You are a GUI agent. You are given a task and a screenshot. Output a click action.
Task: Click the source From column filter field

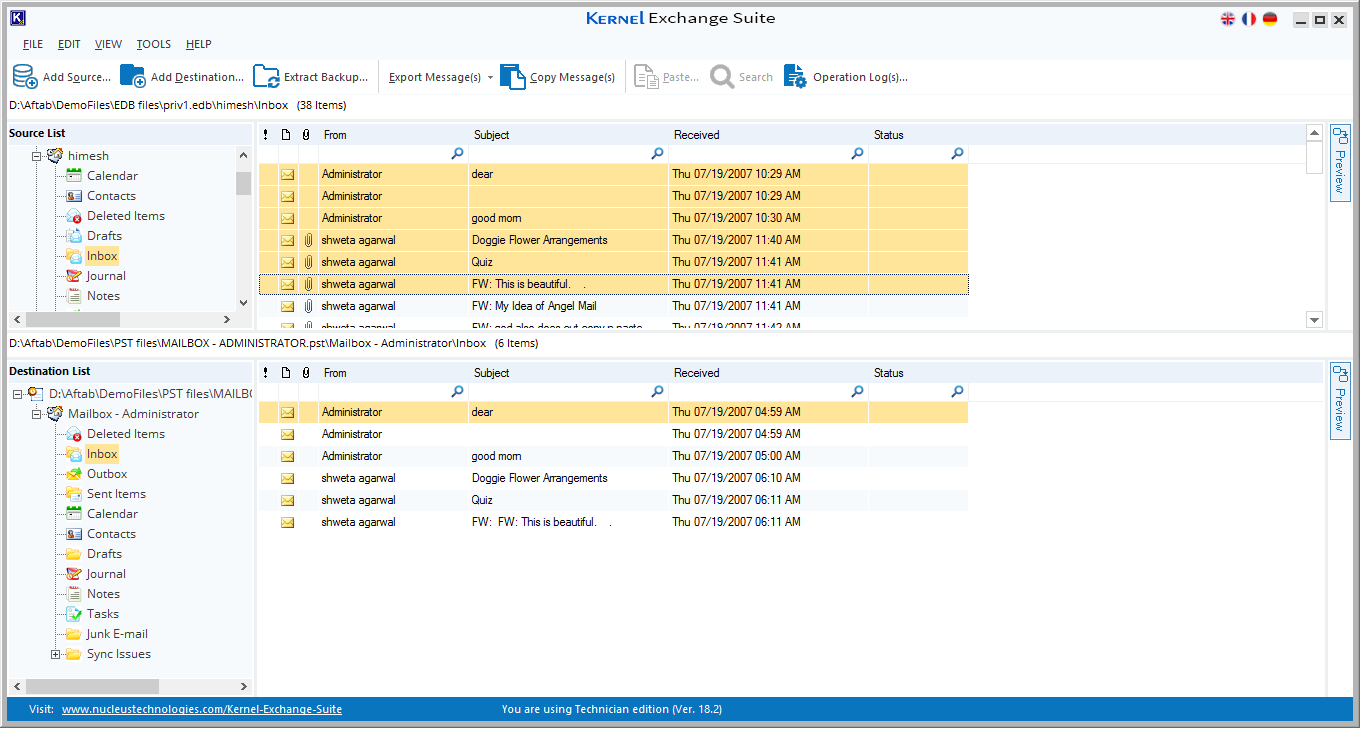(393, 154)
